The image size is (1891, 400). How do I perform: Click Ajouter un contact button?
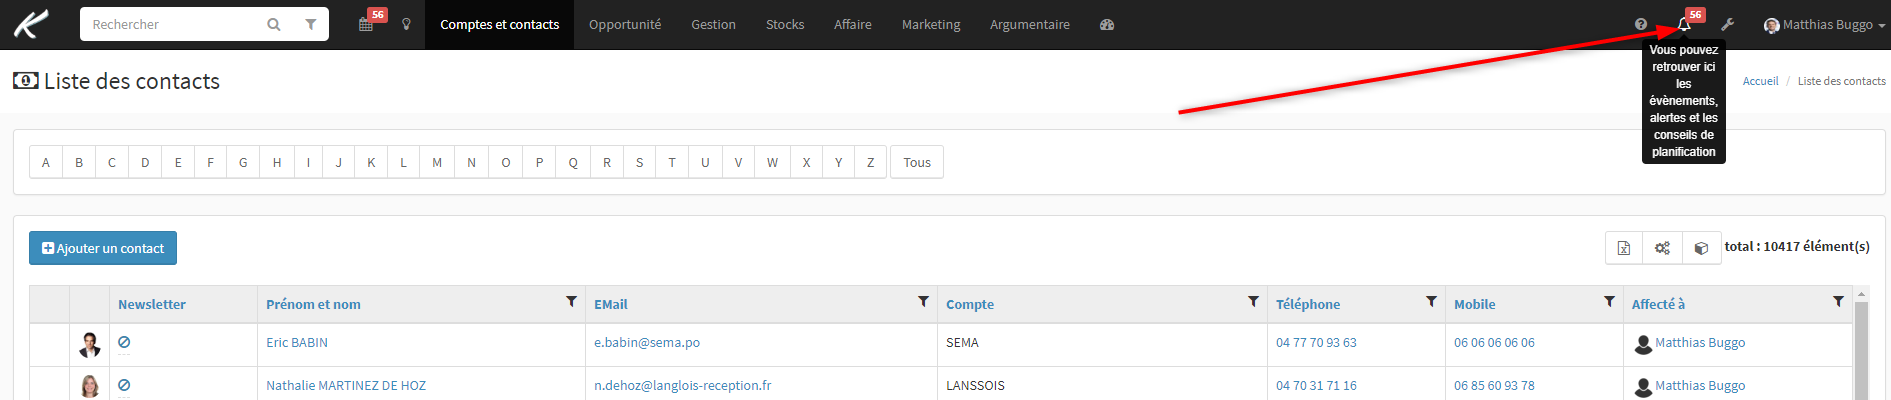click(x=103, y=248)
